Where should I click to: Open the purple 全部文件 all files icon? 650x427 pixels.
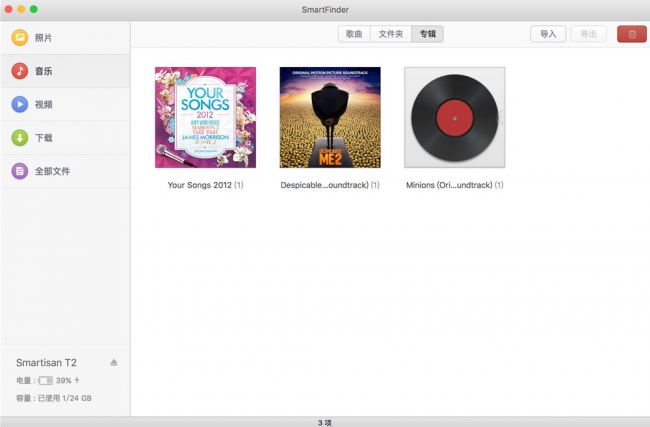tap(19, 171)
